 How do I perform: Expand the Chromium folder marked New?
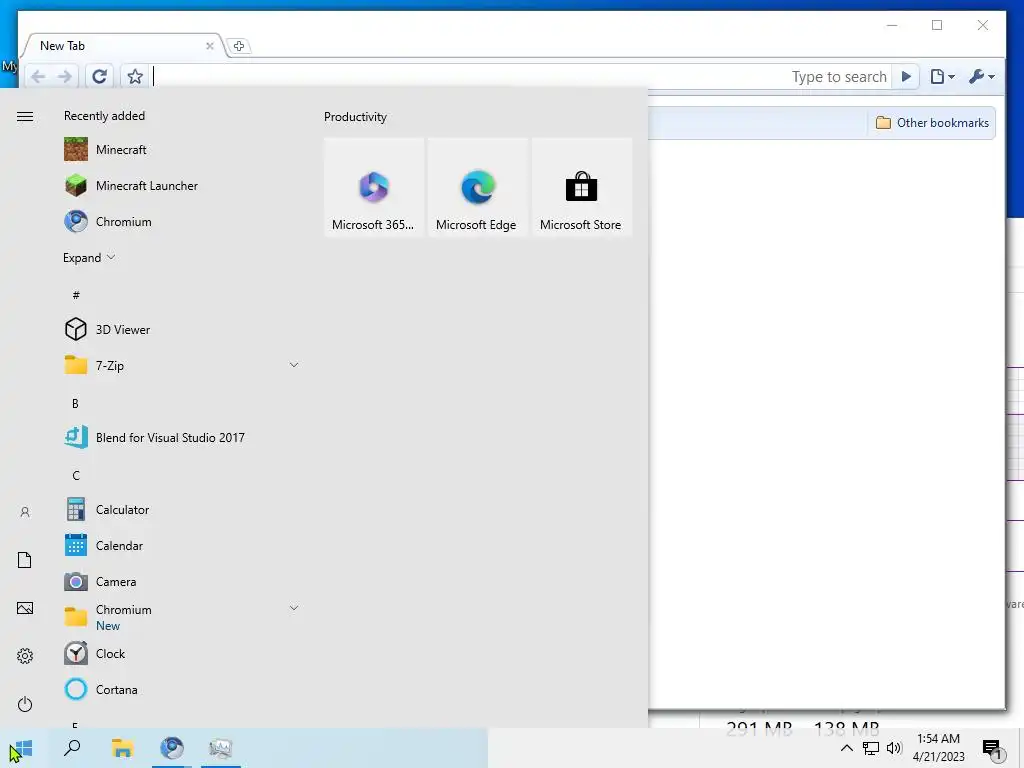(x=294, y=608)
